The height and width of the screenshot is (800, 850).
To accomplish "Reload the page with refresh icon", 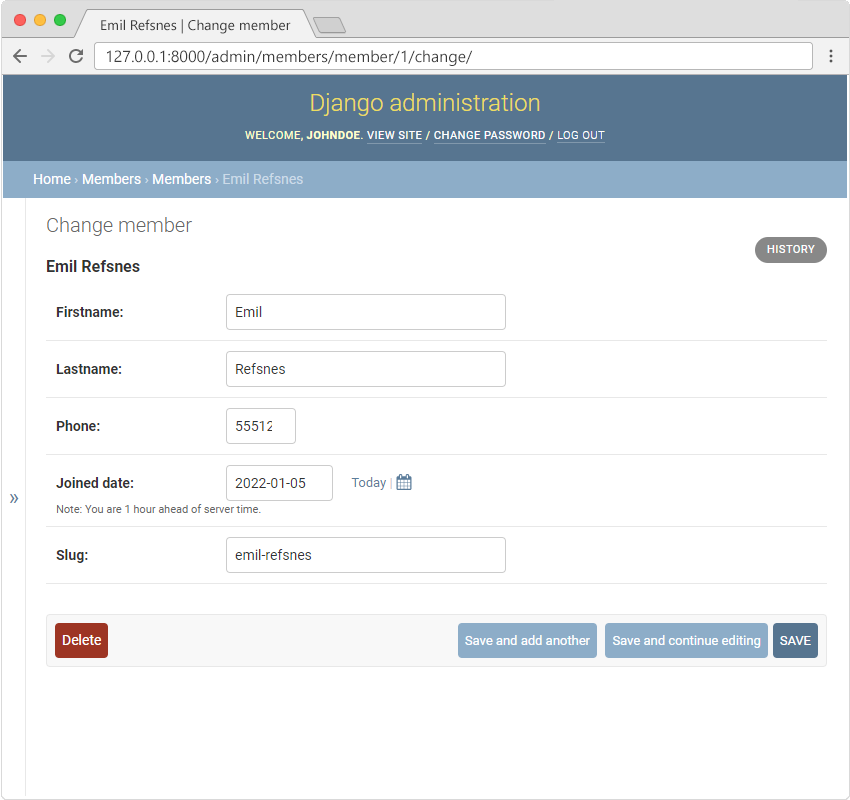I will 75,56.
